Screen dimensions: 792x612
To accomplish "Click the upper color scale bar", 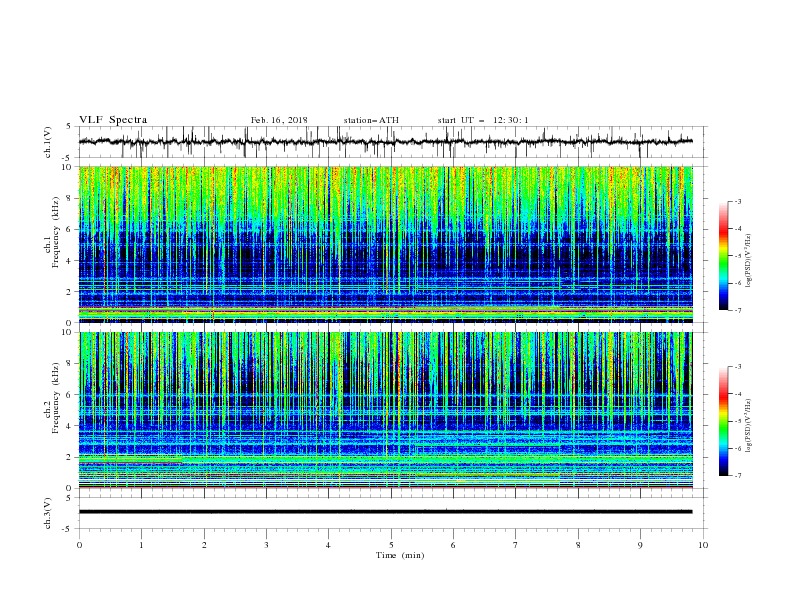I will 723,256.
